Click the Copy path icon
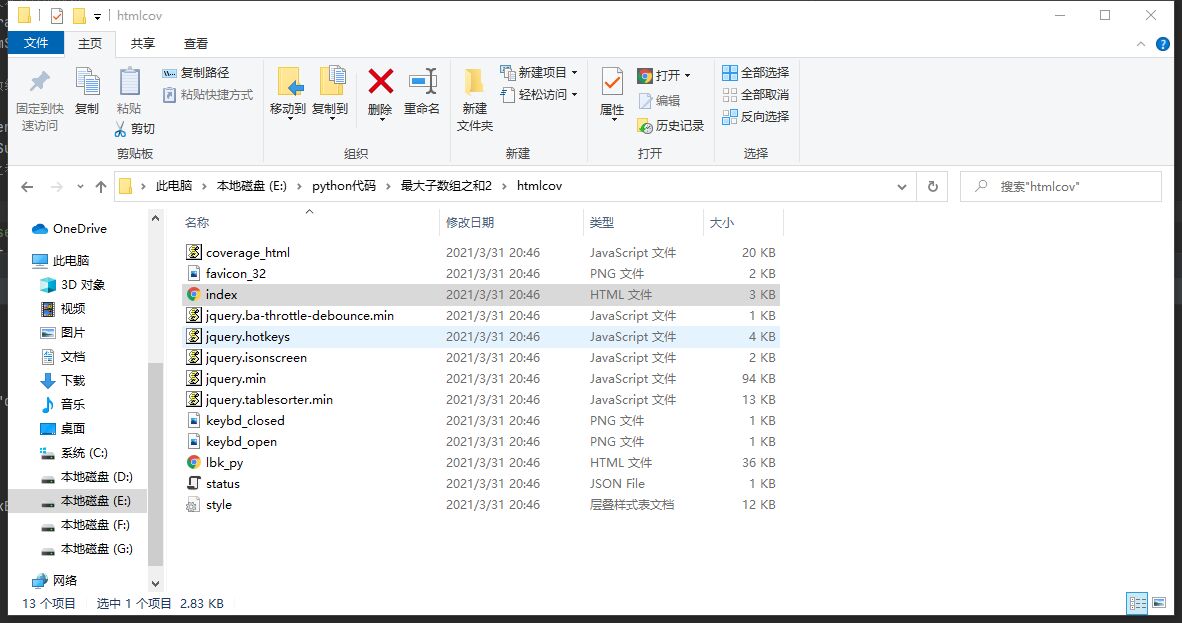1182x623 pixels. point(170,73)
